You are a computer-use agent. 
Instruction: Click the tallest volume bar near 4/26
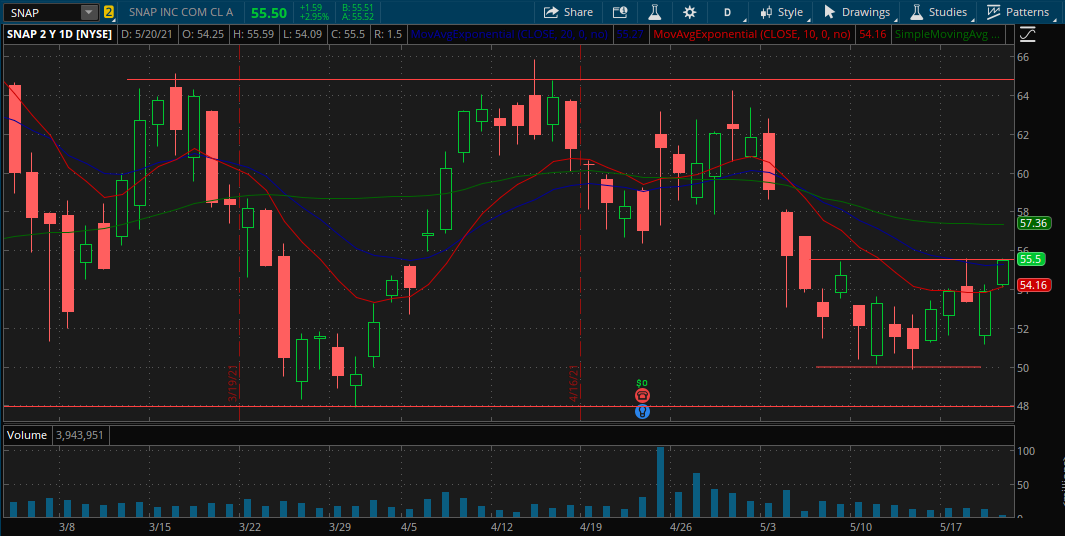pyautogui.click(x=660, y=482)
